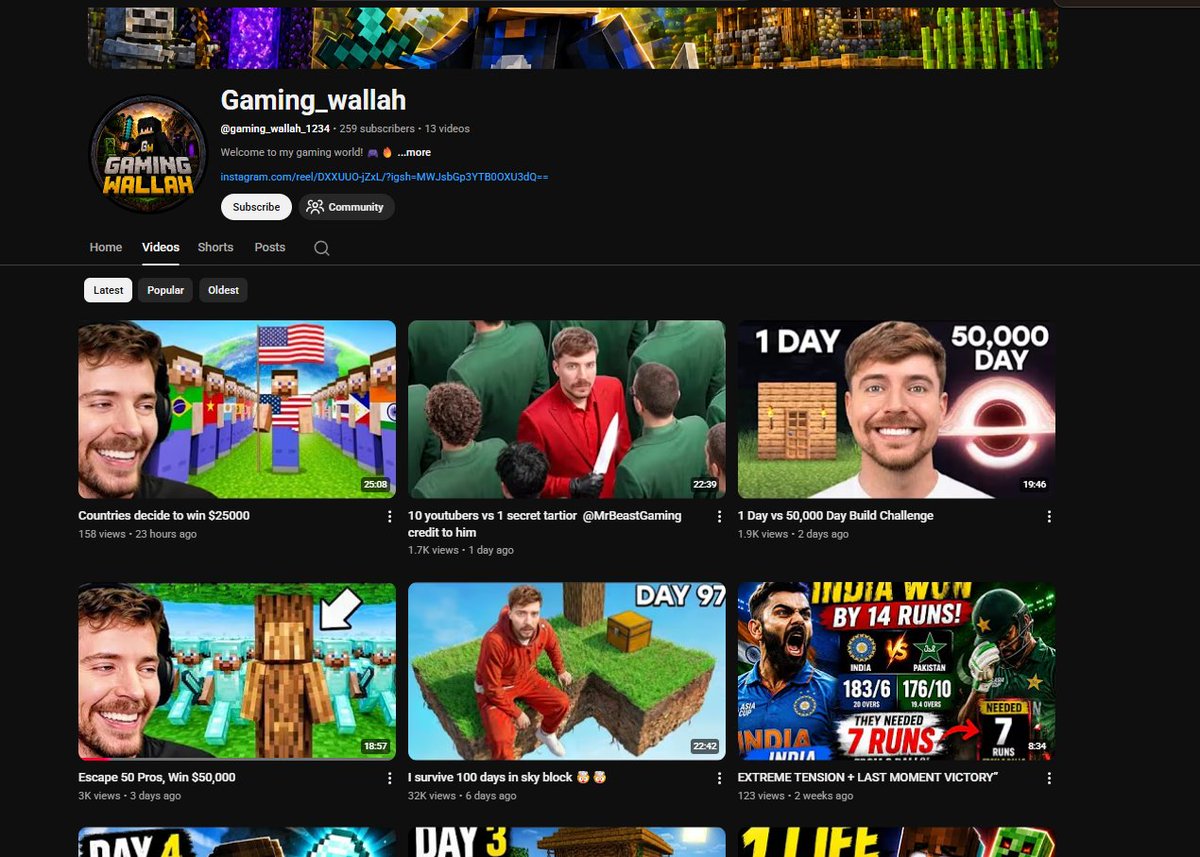Click the 19:46 duration badge
This screenshot has height=857, width=1200.
[1035, 485]
